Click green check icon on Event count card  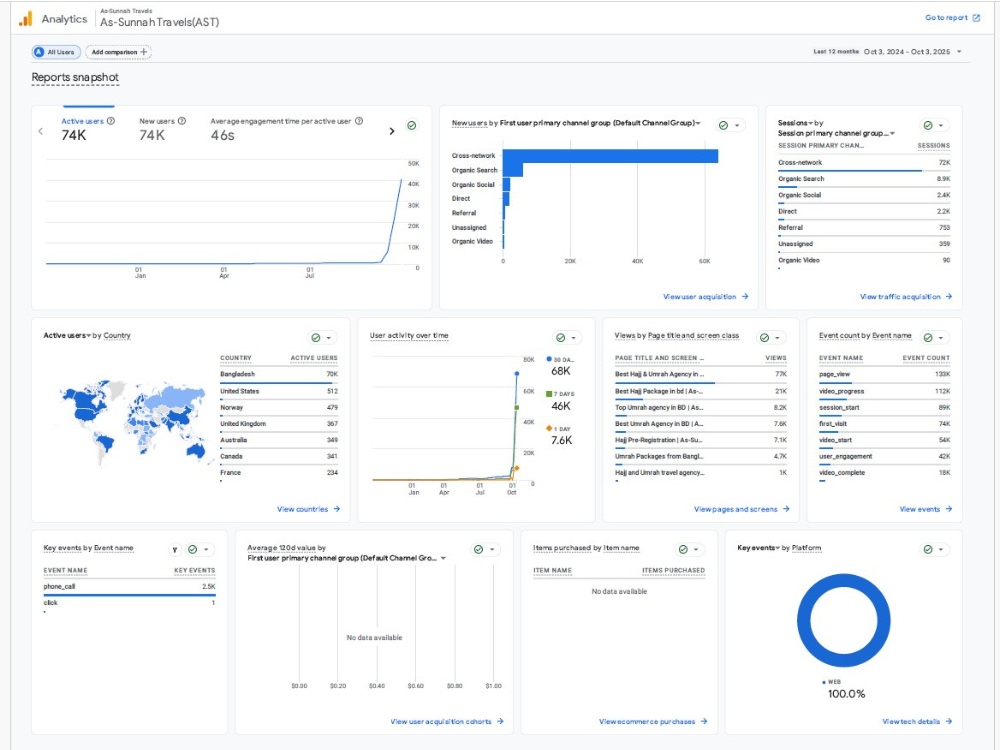click(928, 337)
